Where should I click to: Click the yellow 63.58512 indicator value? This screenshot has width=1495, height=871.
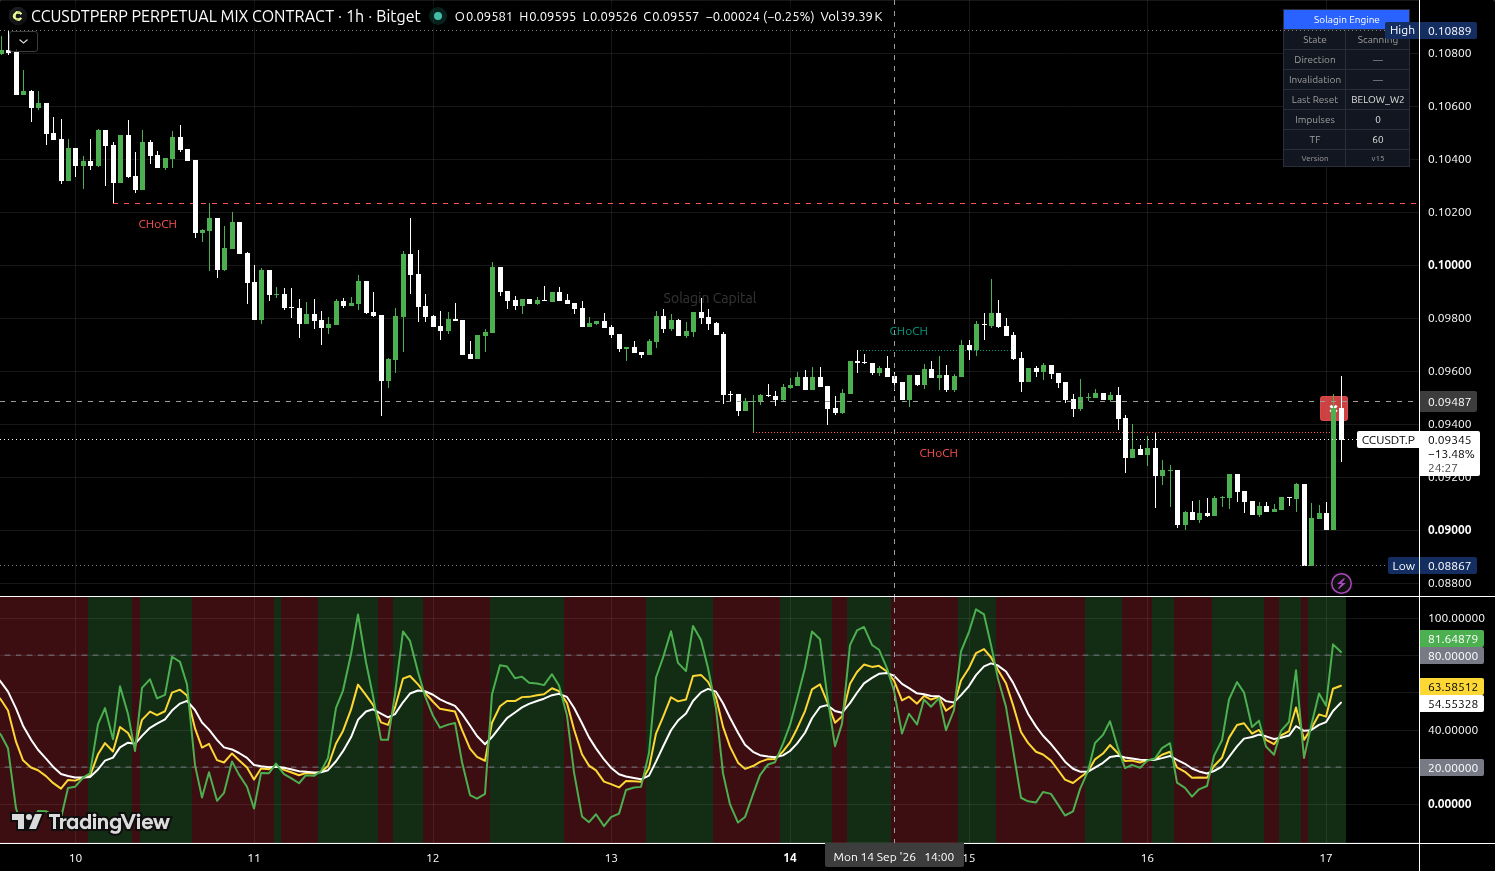pyautogui.click(x=1452, y=687)
